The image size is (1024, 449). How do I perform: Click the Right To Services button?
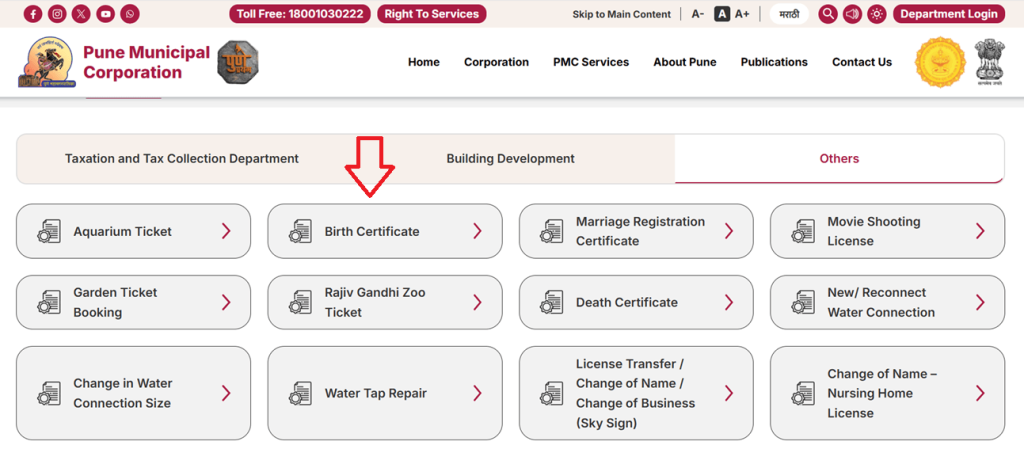[432, 14]
